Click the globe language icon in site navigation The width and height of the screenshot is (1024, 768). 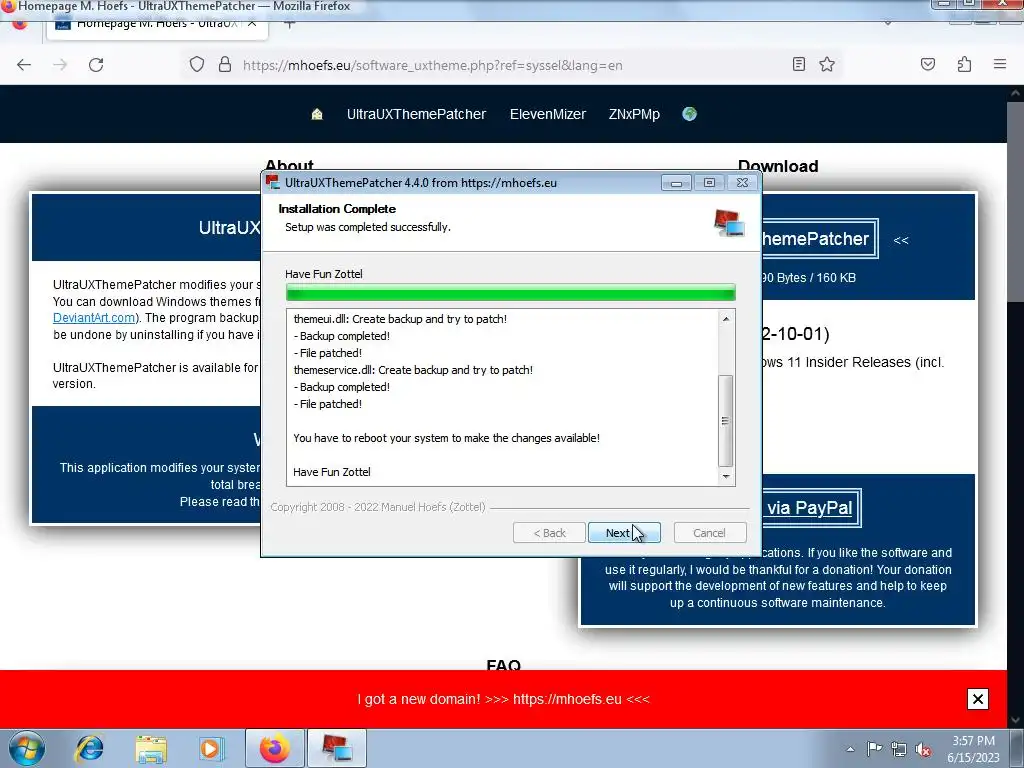click(x=689, y=114)
